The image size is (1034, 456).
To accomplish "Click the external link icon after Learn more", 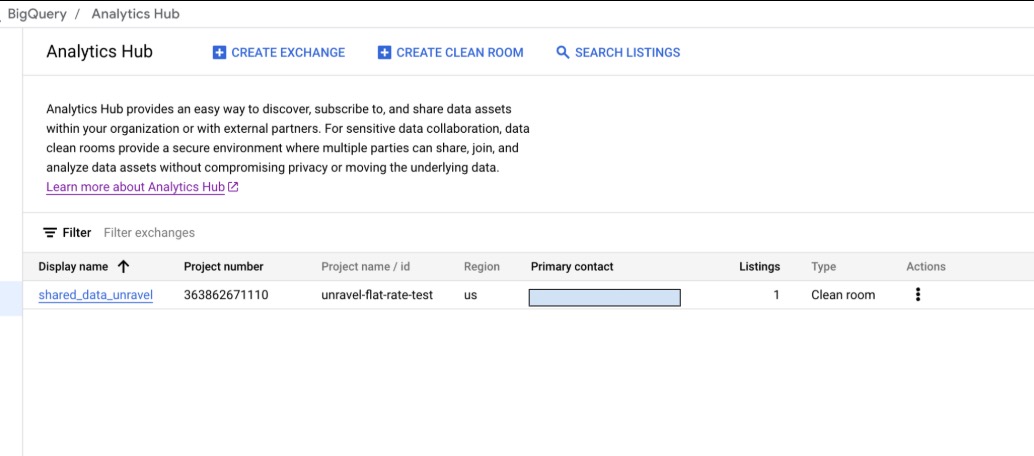I will (233, 187).
